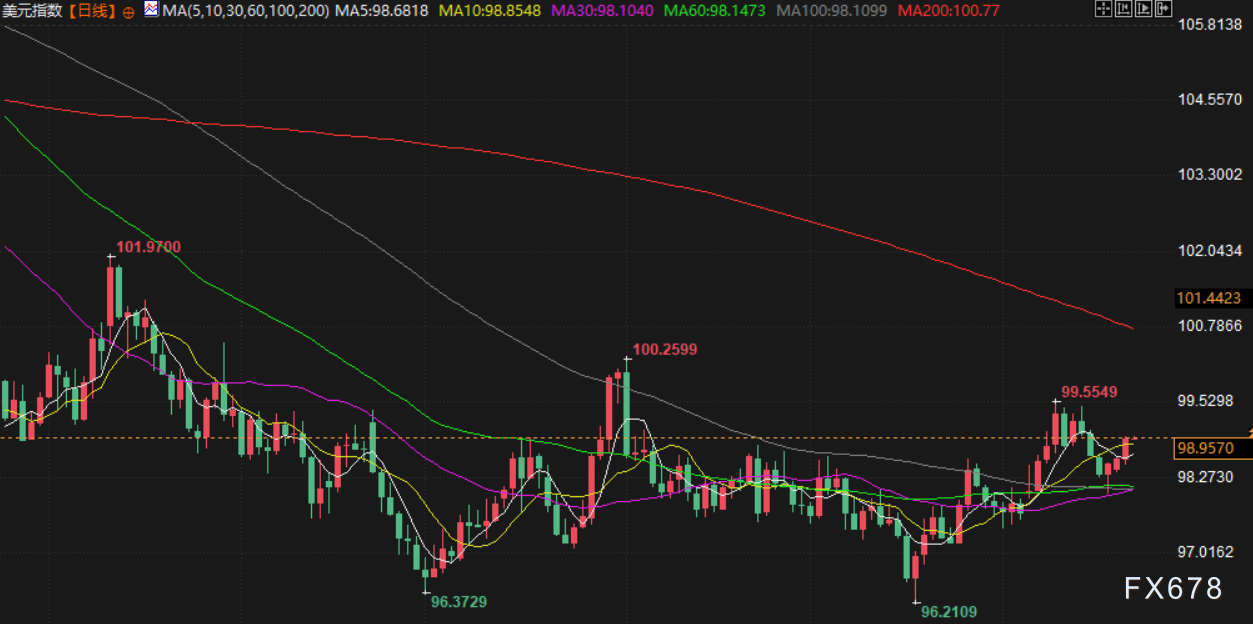The height and width of the screenshot is (624, 1253).
Task: Click the 105.8138 price axis label
Action: tap(1211, 24)
